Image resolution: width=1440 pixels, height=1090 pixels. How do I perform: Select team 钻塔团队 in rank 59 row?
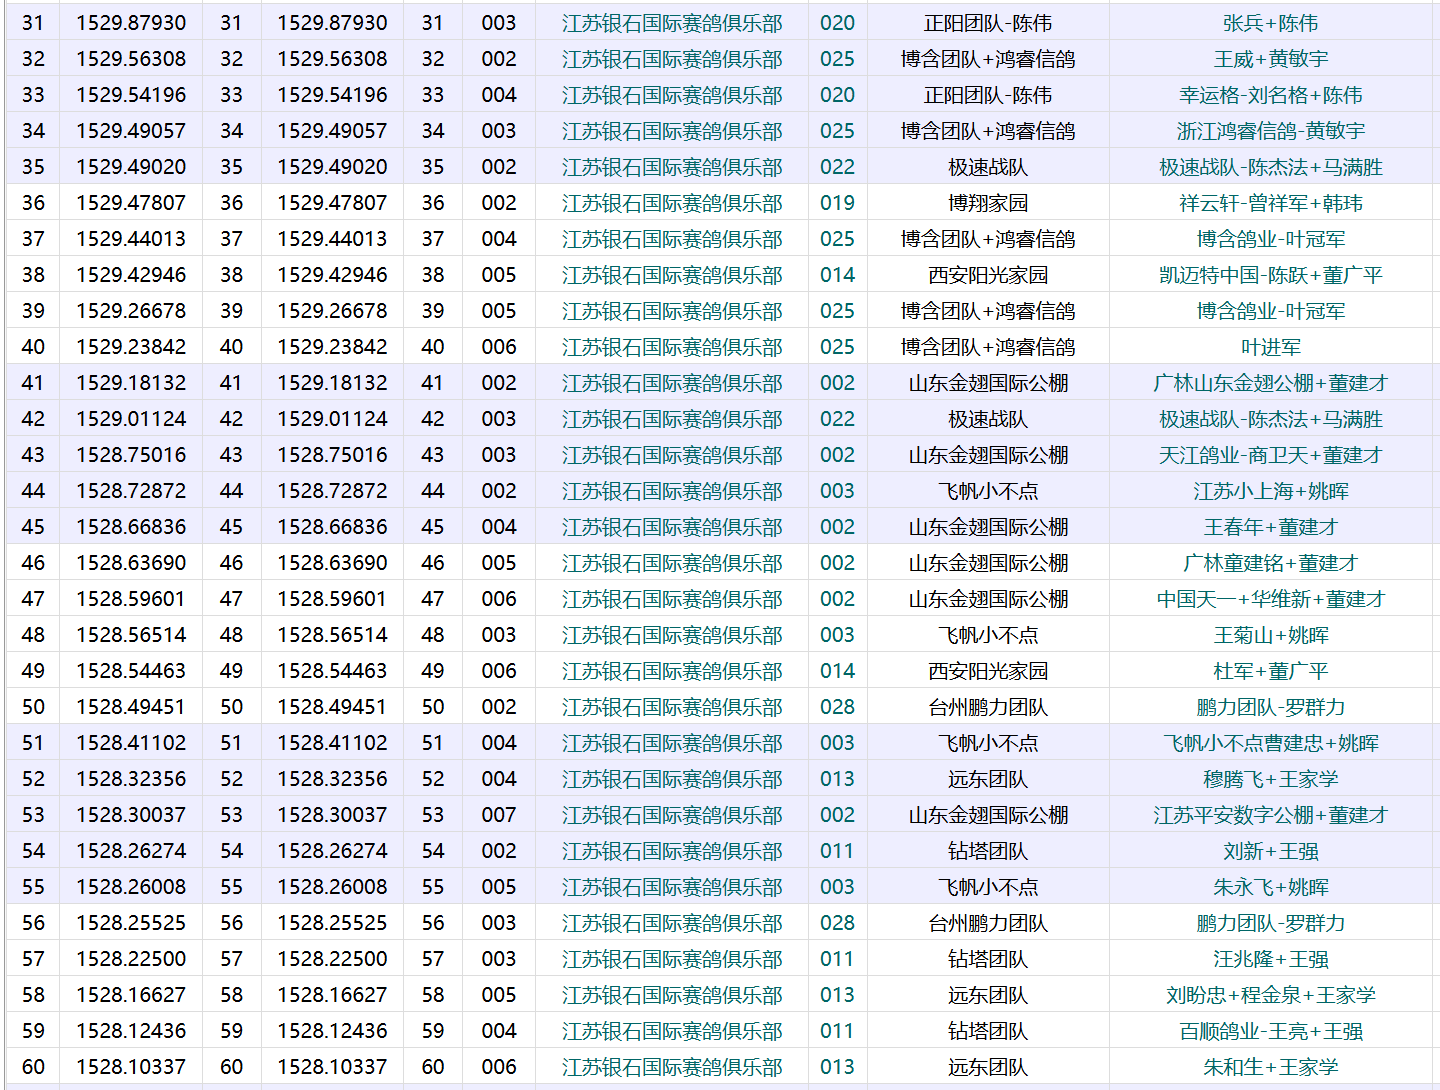(988, 1031)
